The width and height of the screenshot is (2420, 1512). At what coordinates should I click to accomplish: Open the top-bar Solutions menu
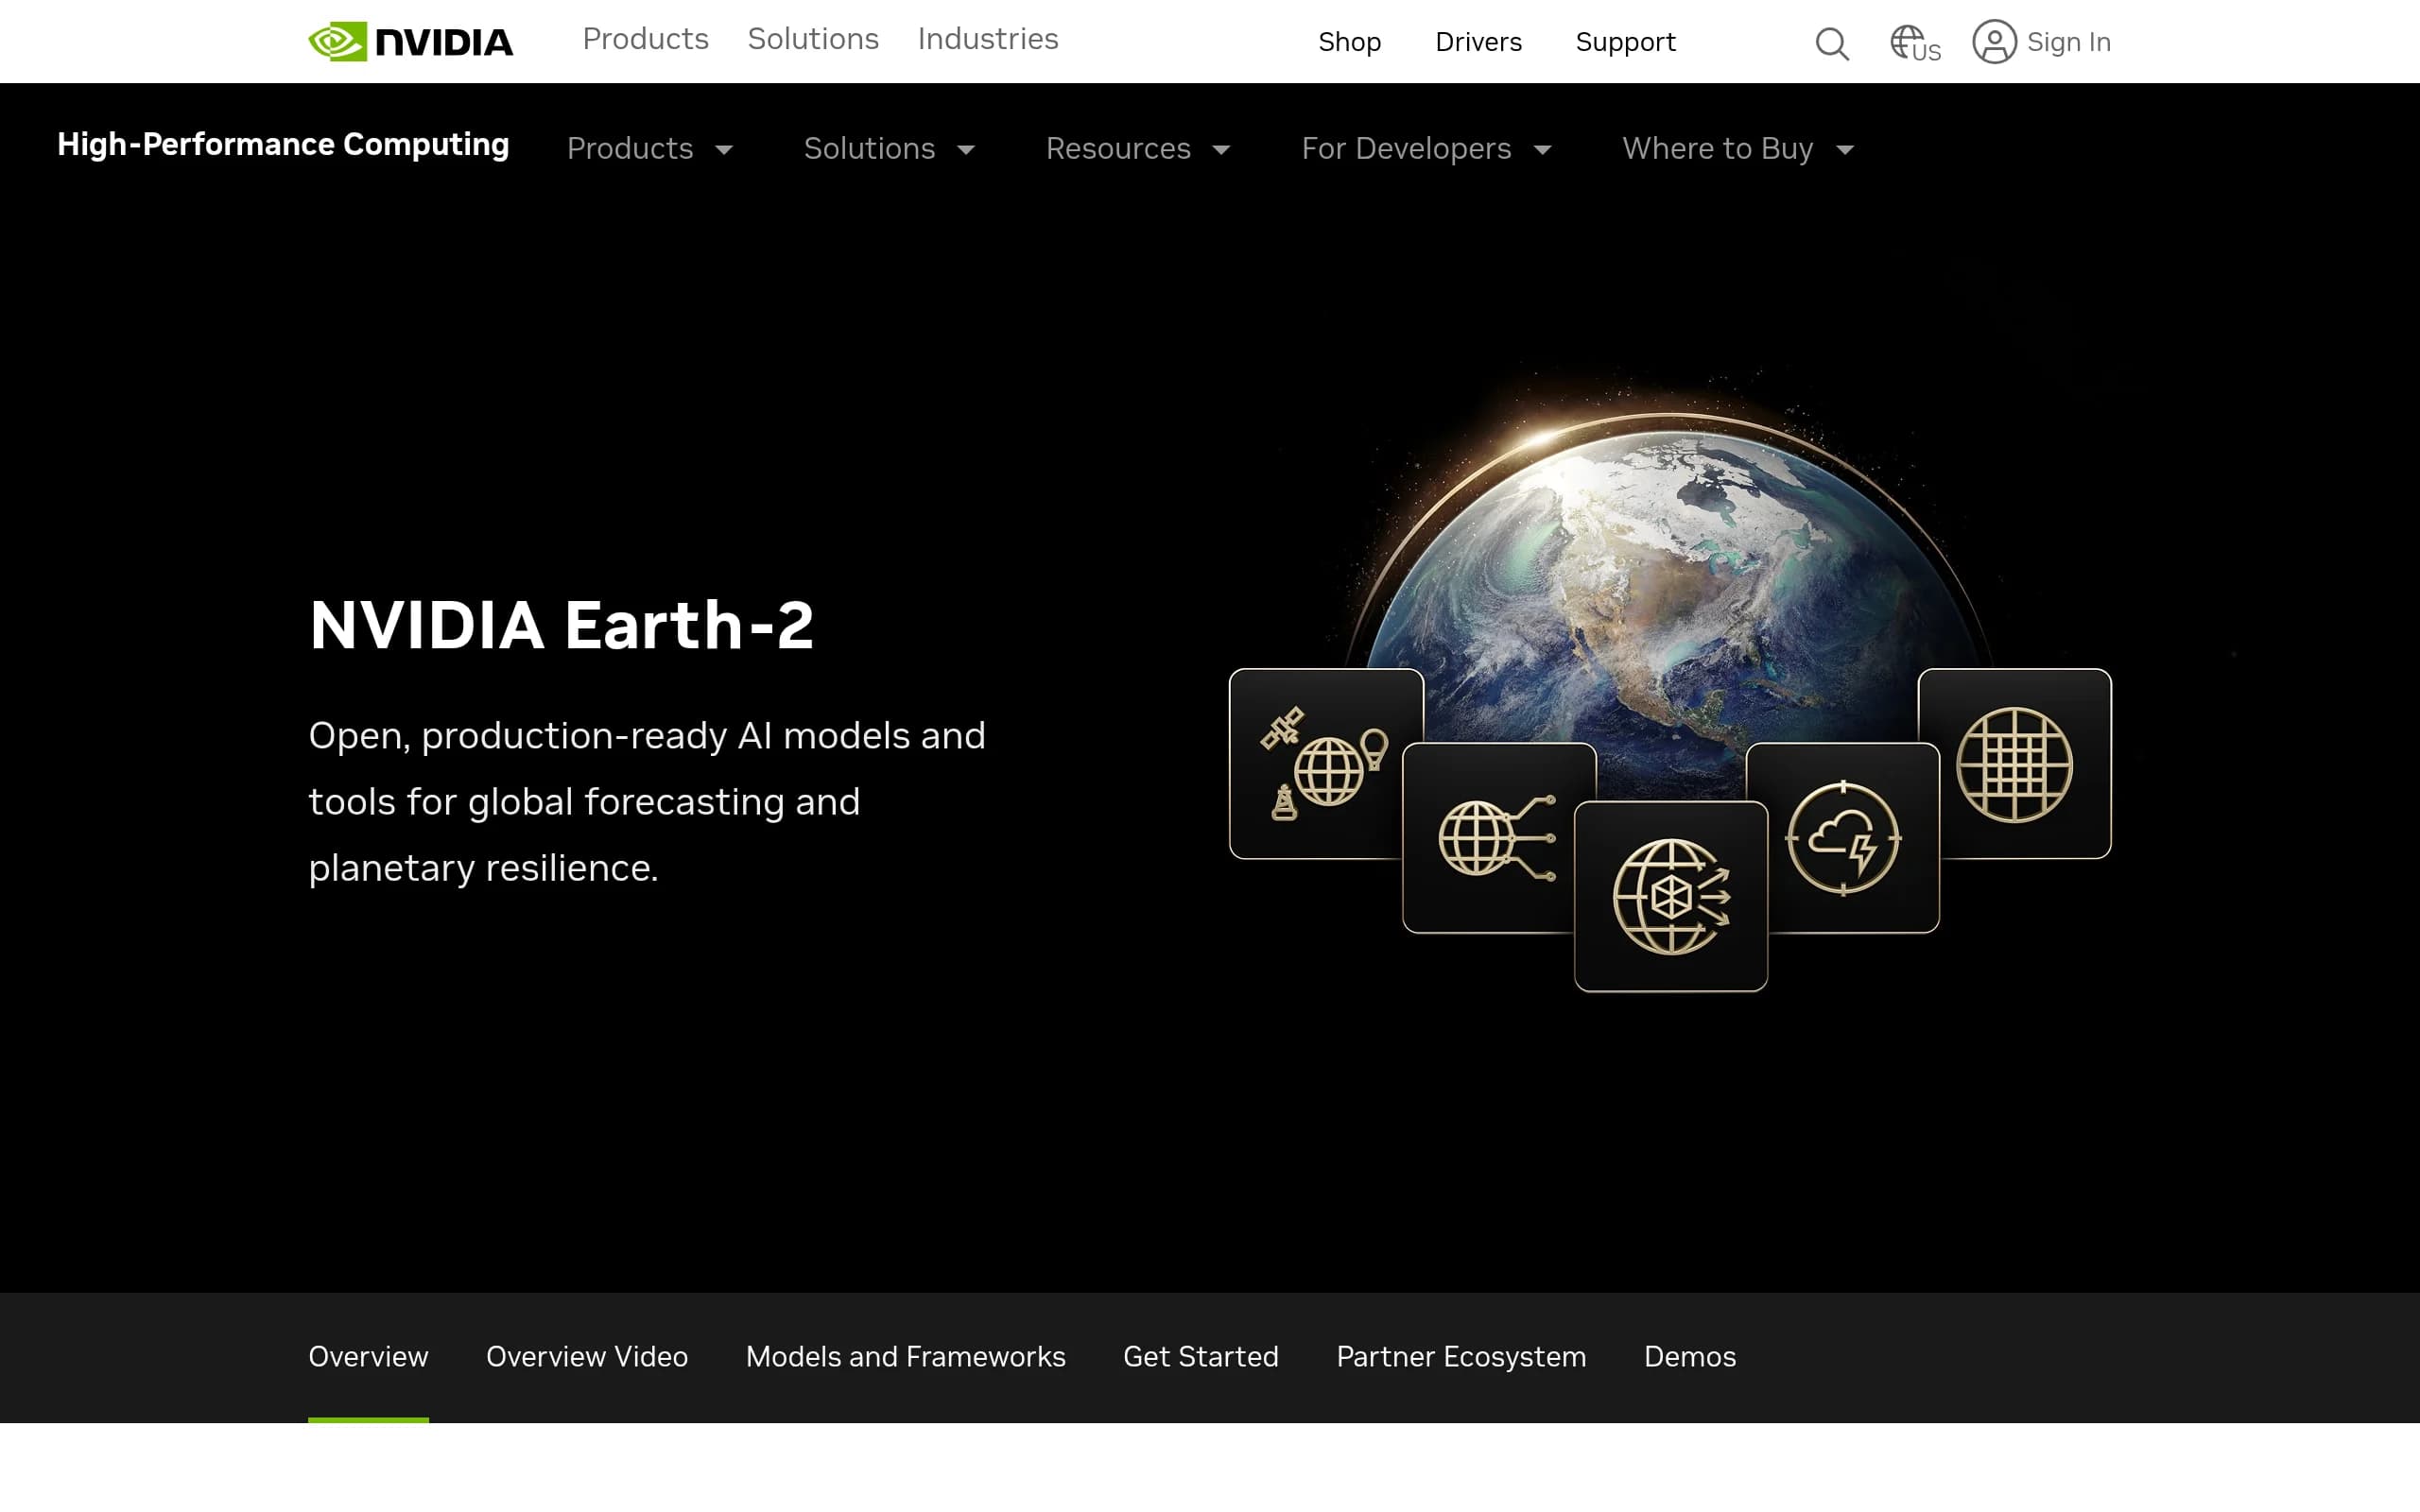pos(813,39)
